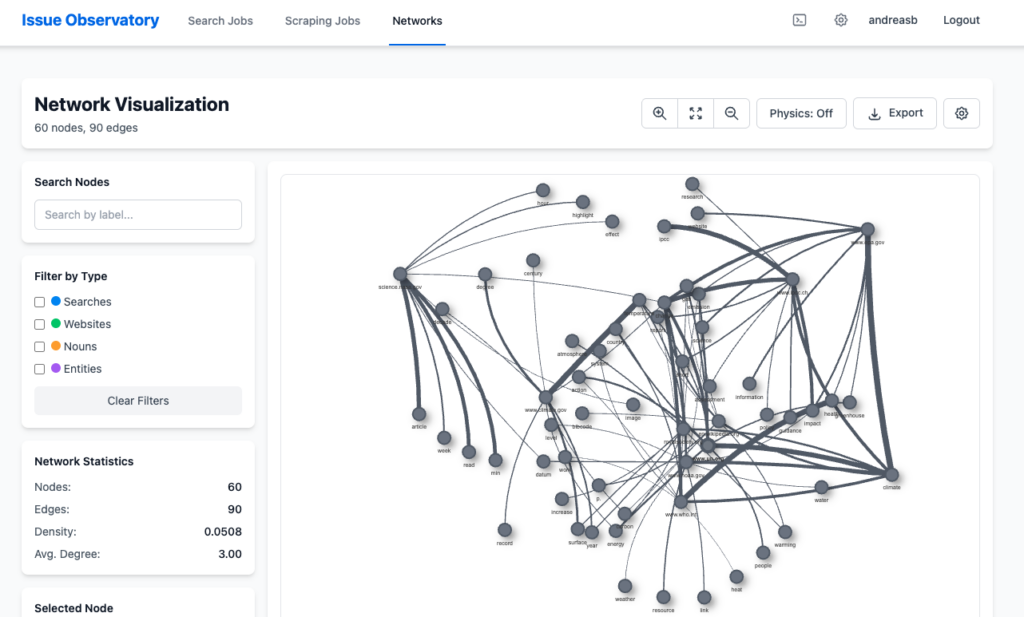
Task: Focus the Search by label input field
Action: [138, 215]
